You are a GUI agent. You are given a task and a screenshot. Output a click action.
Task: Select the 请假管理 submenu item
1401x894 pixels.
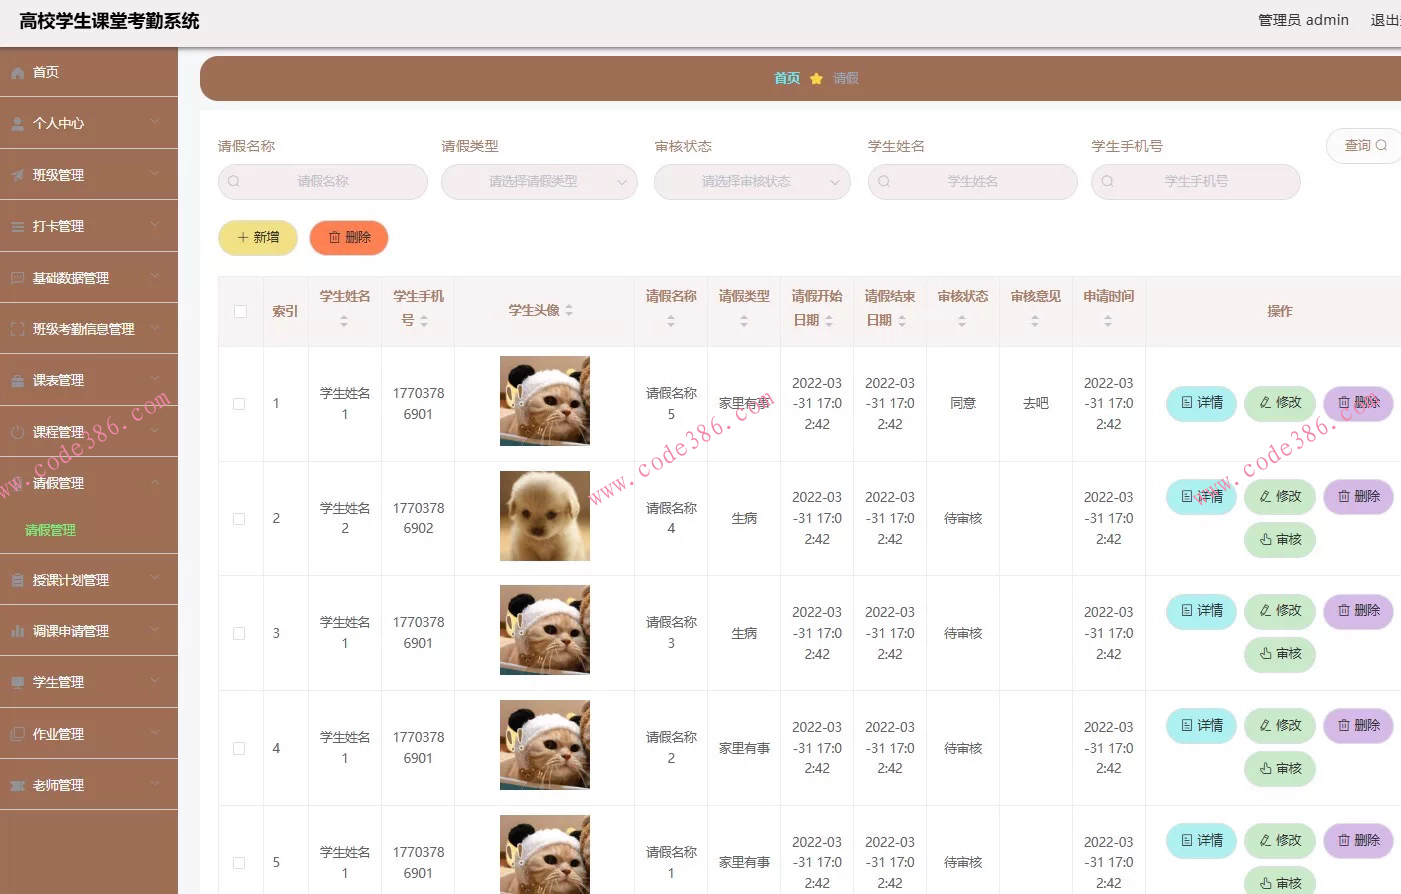[89, 531]
